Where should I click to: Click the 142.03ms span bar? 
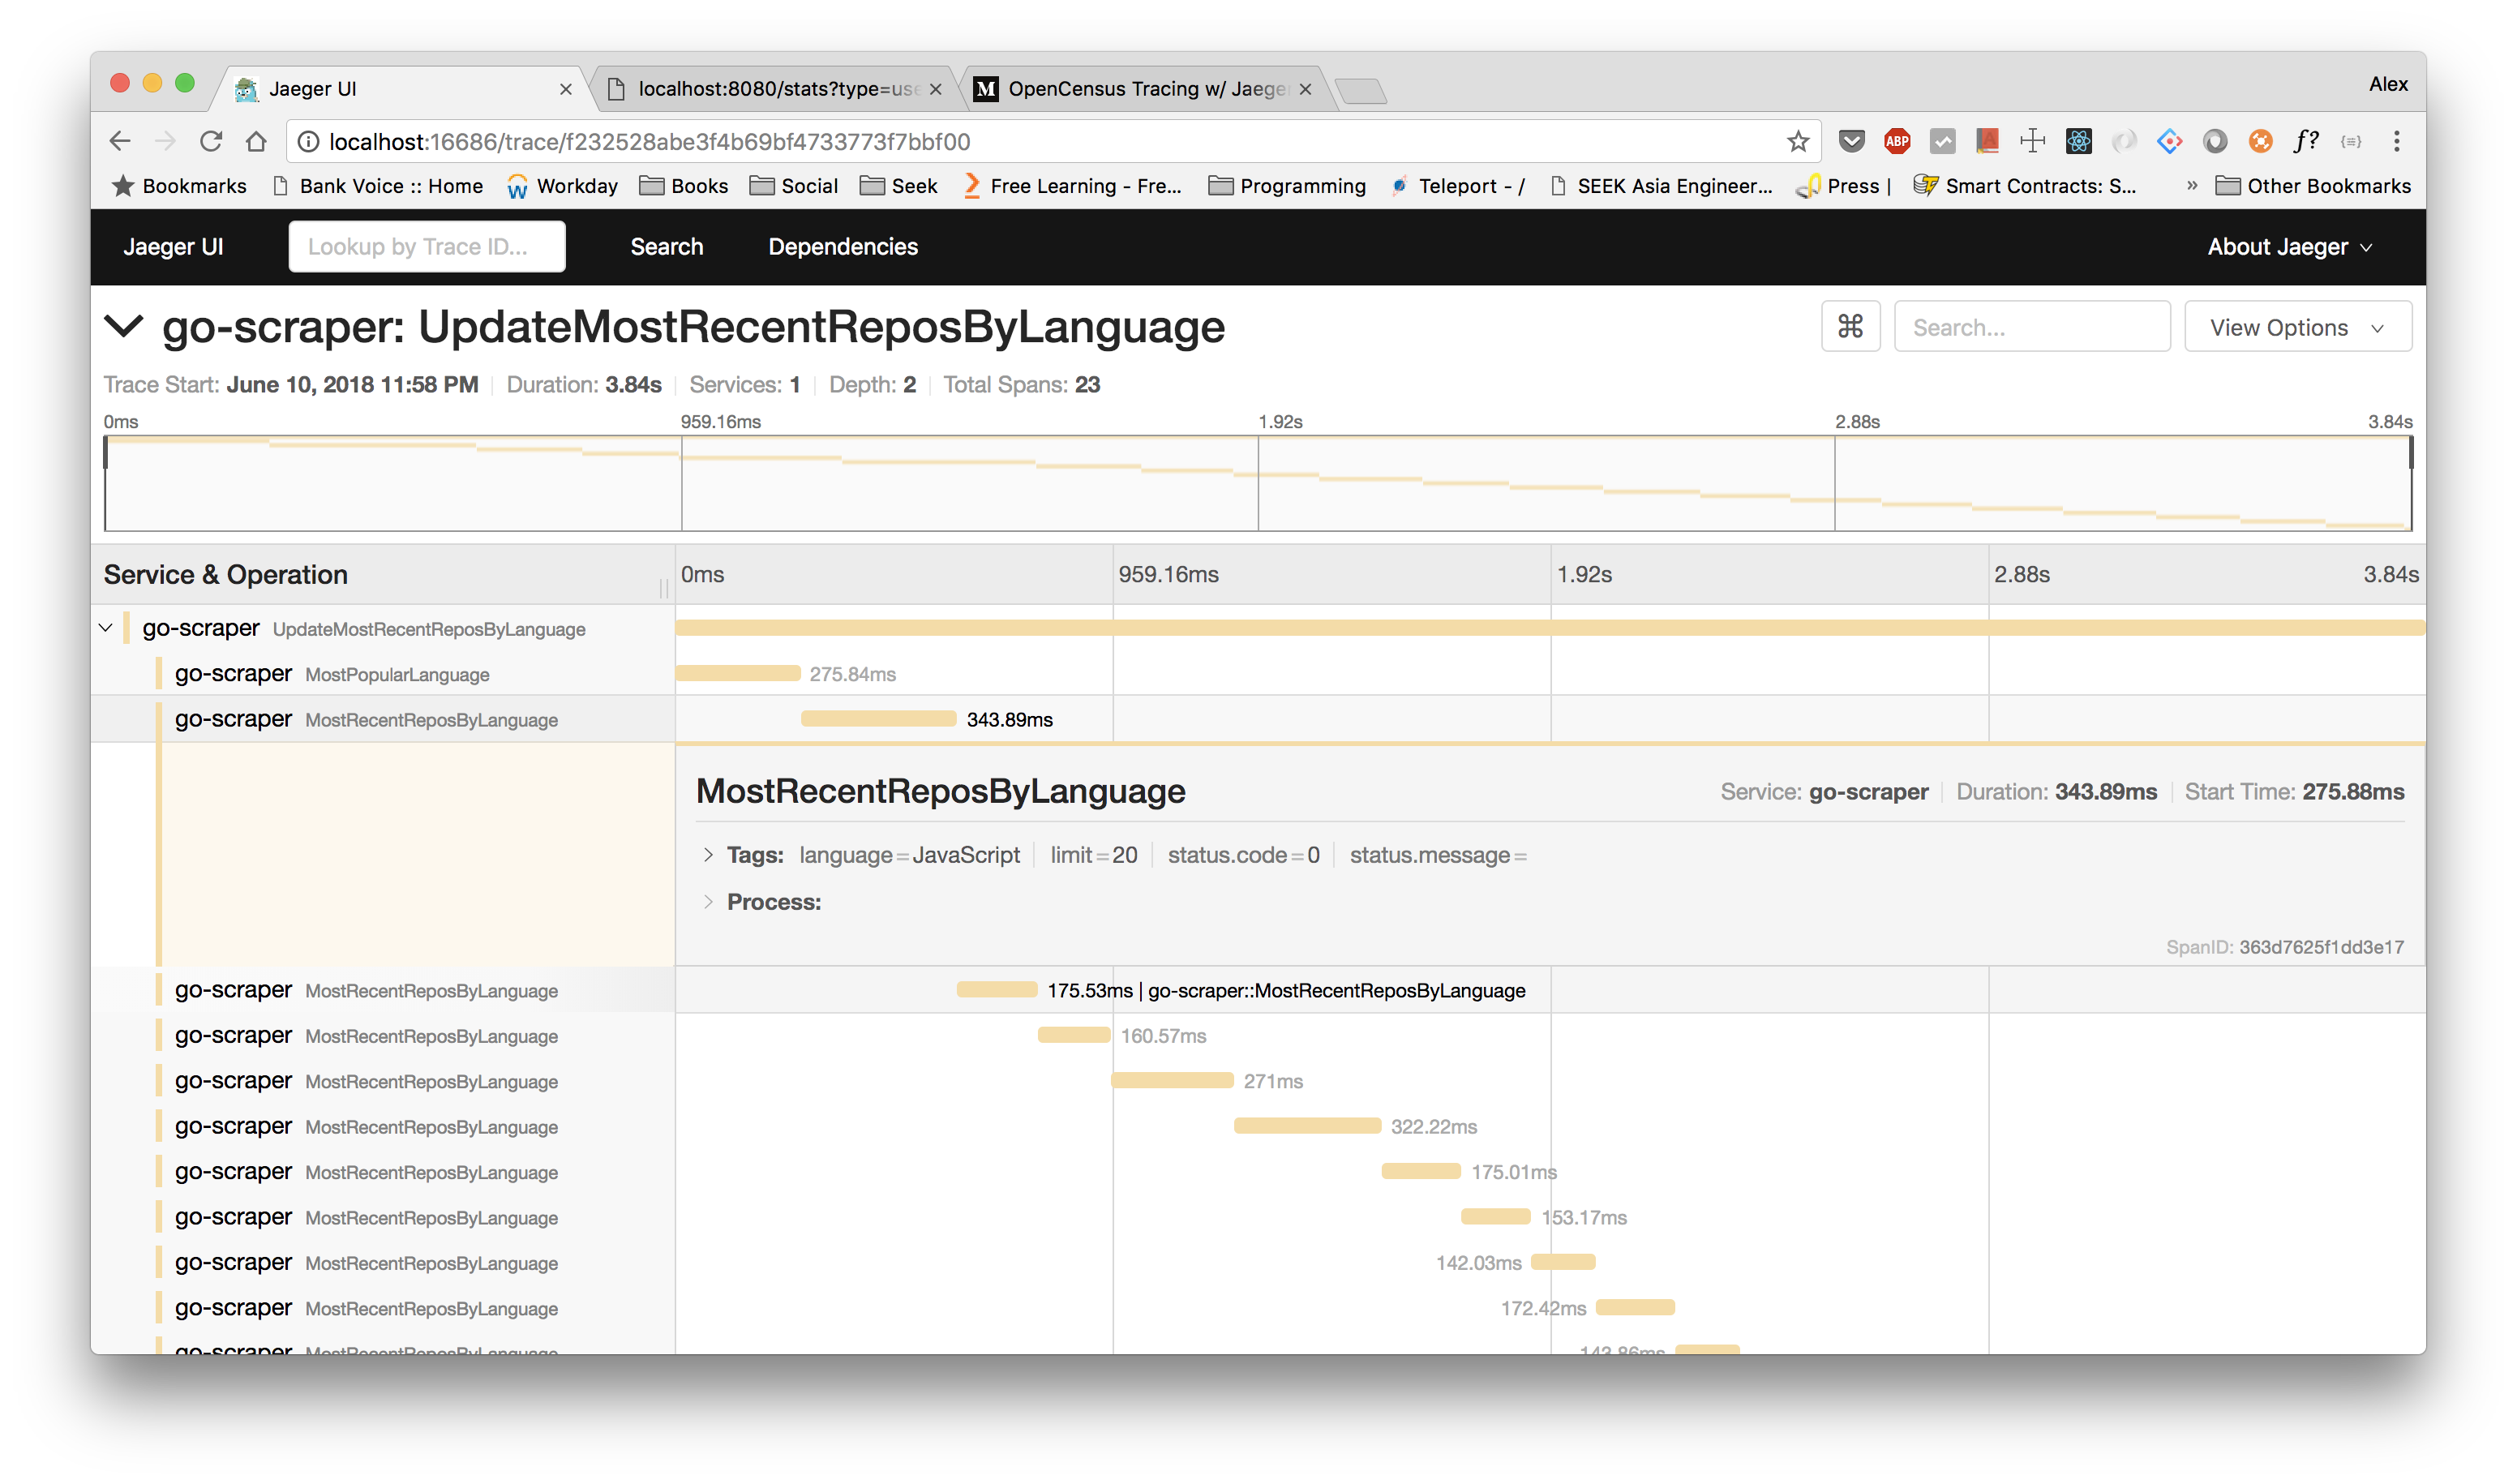pos(1563,1262)
